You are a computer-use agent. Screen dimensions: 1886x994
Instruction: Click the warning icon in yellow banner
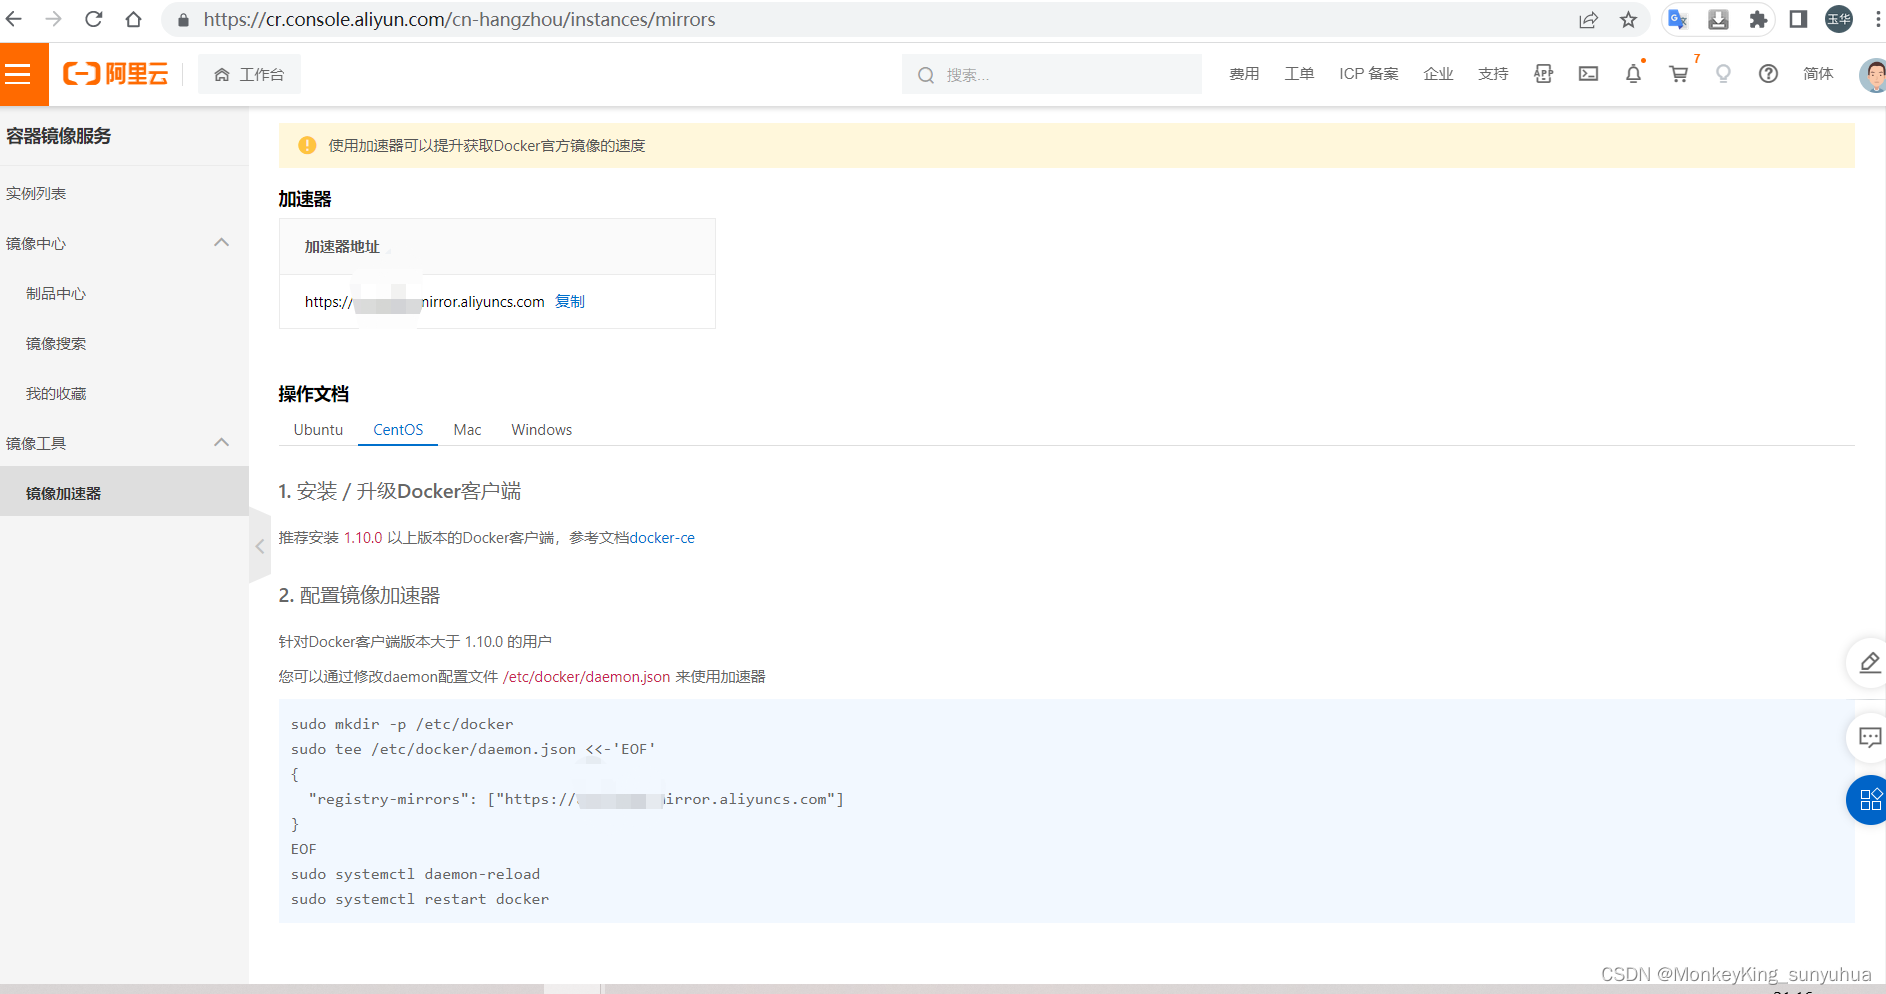(307, 145)
